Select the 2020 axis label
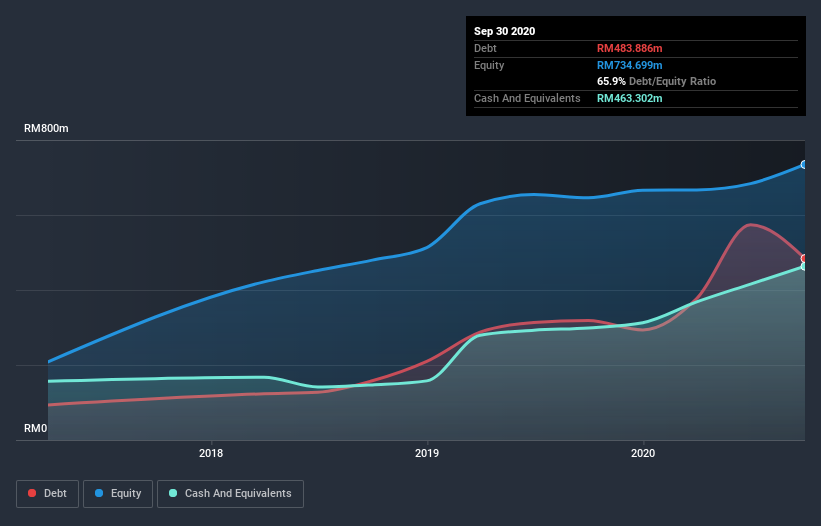 (x=643, y=453)
